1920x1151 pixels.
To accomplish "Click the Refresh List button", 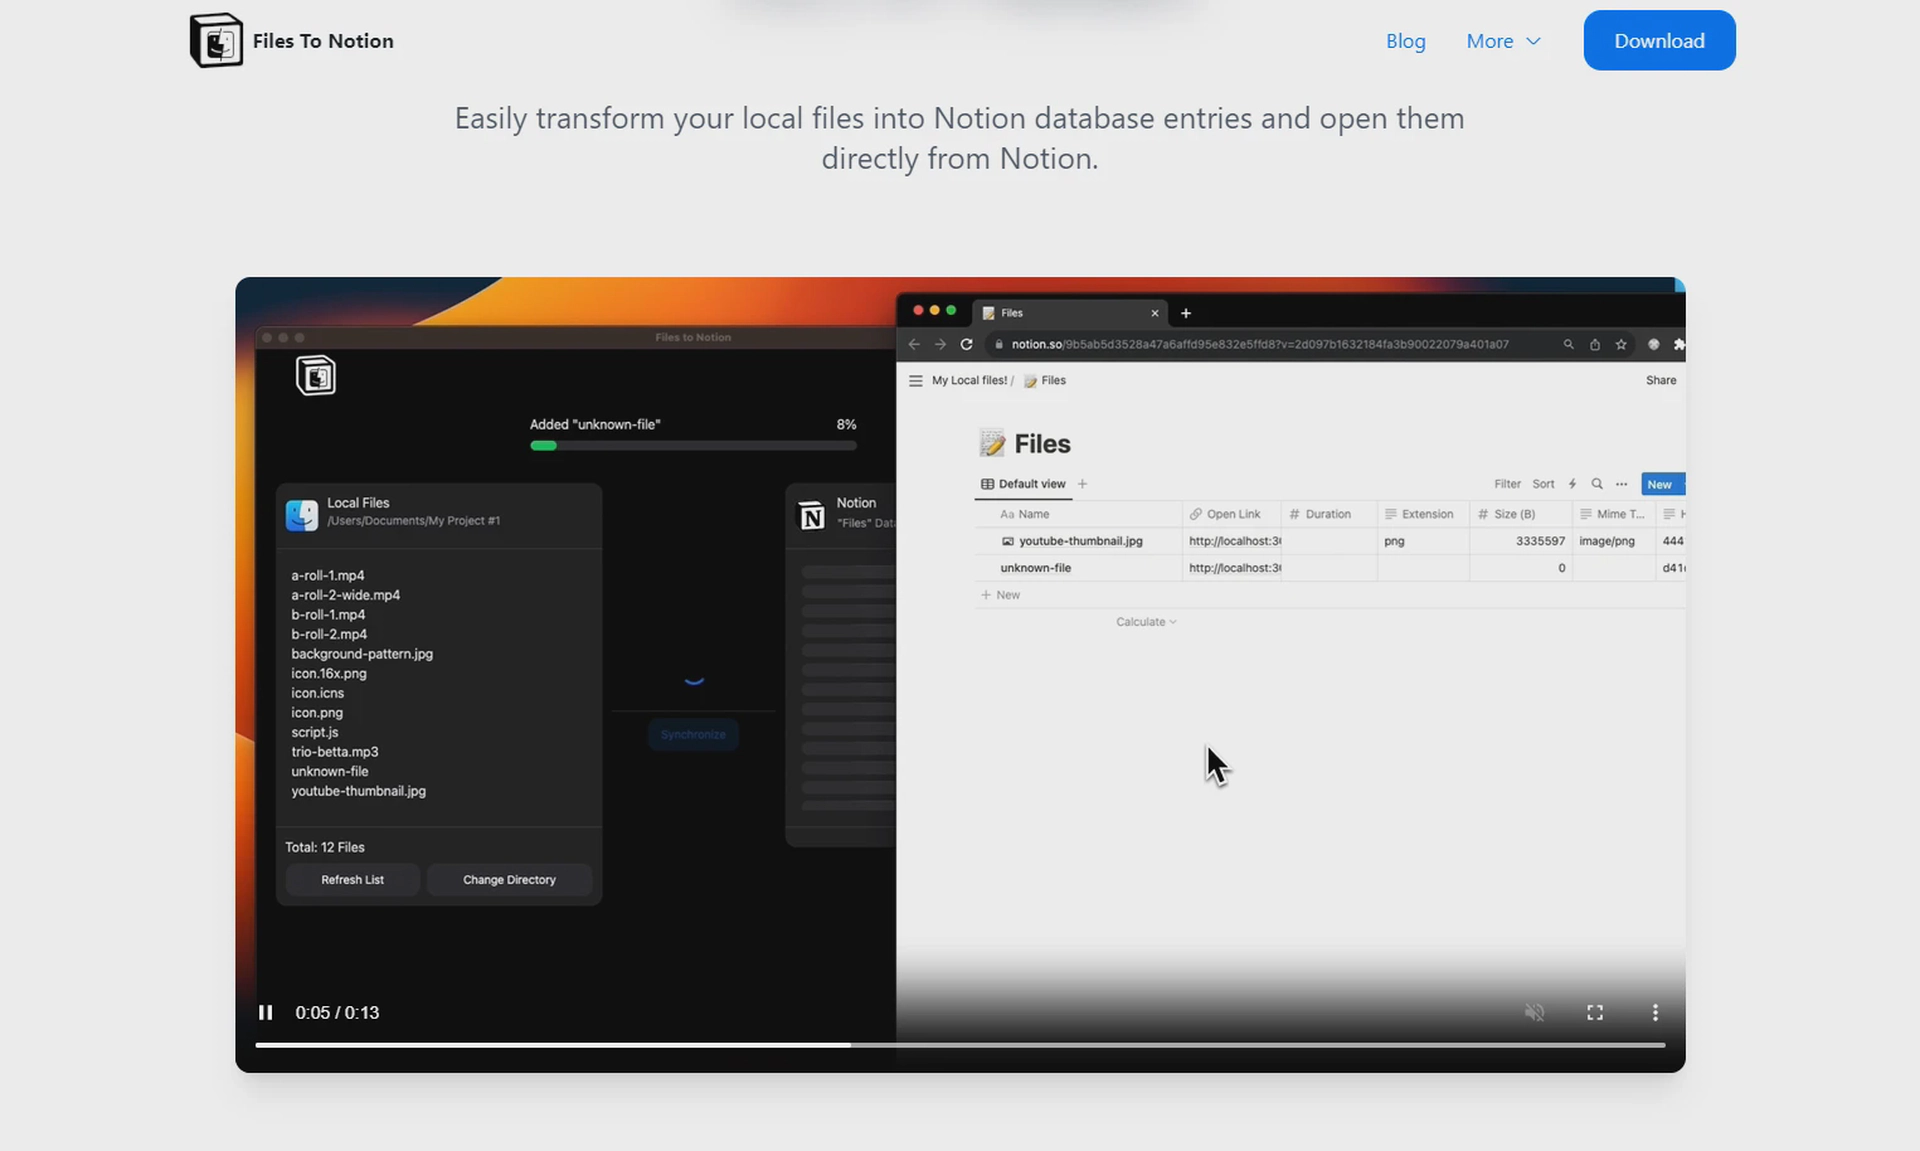I will [352, 880].
